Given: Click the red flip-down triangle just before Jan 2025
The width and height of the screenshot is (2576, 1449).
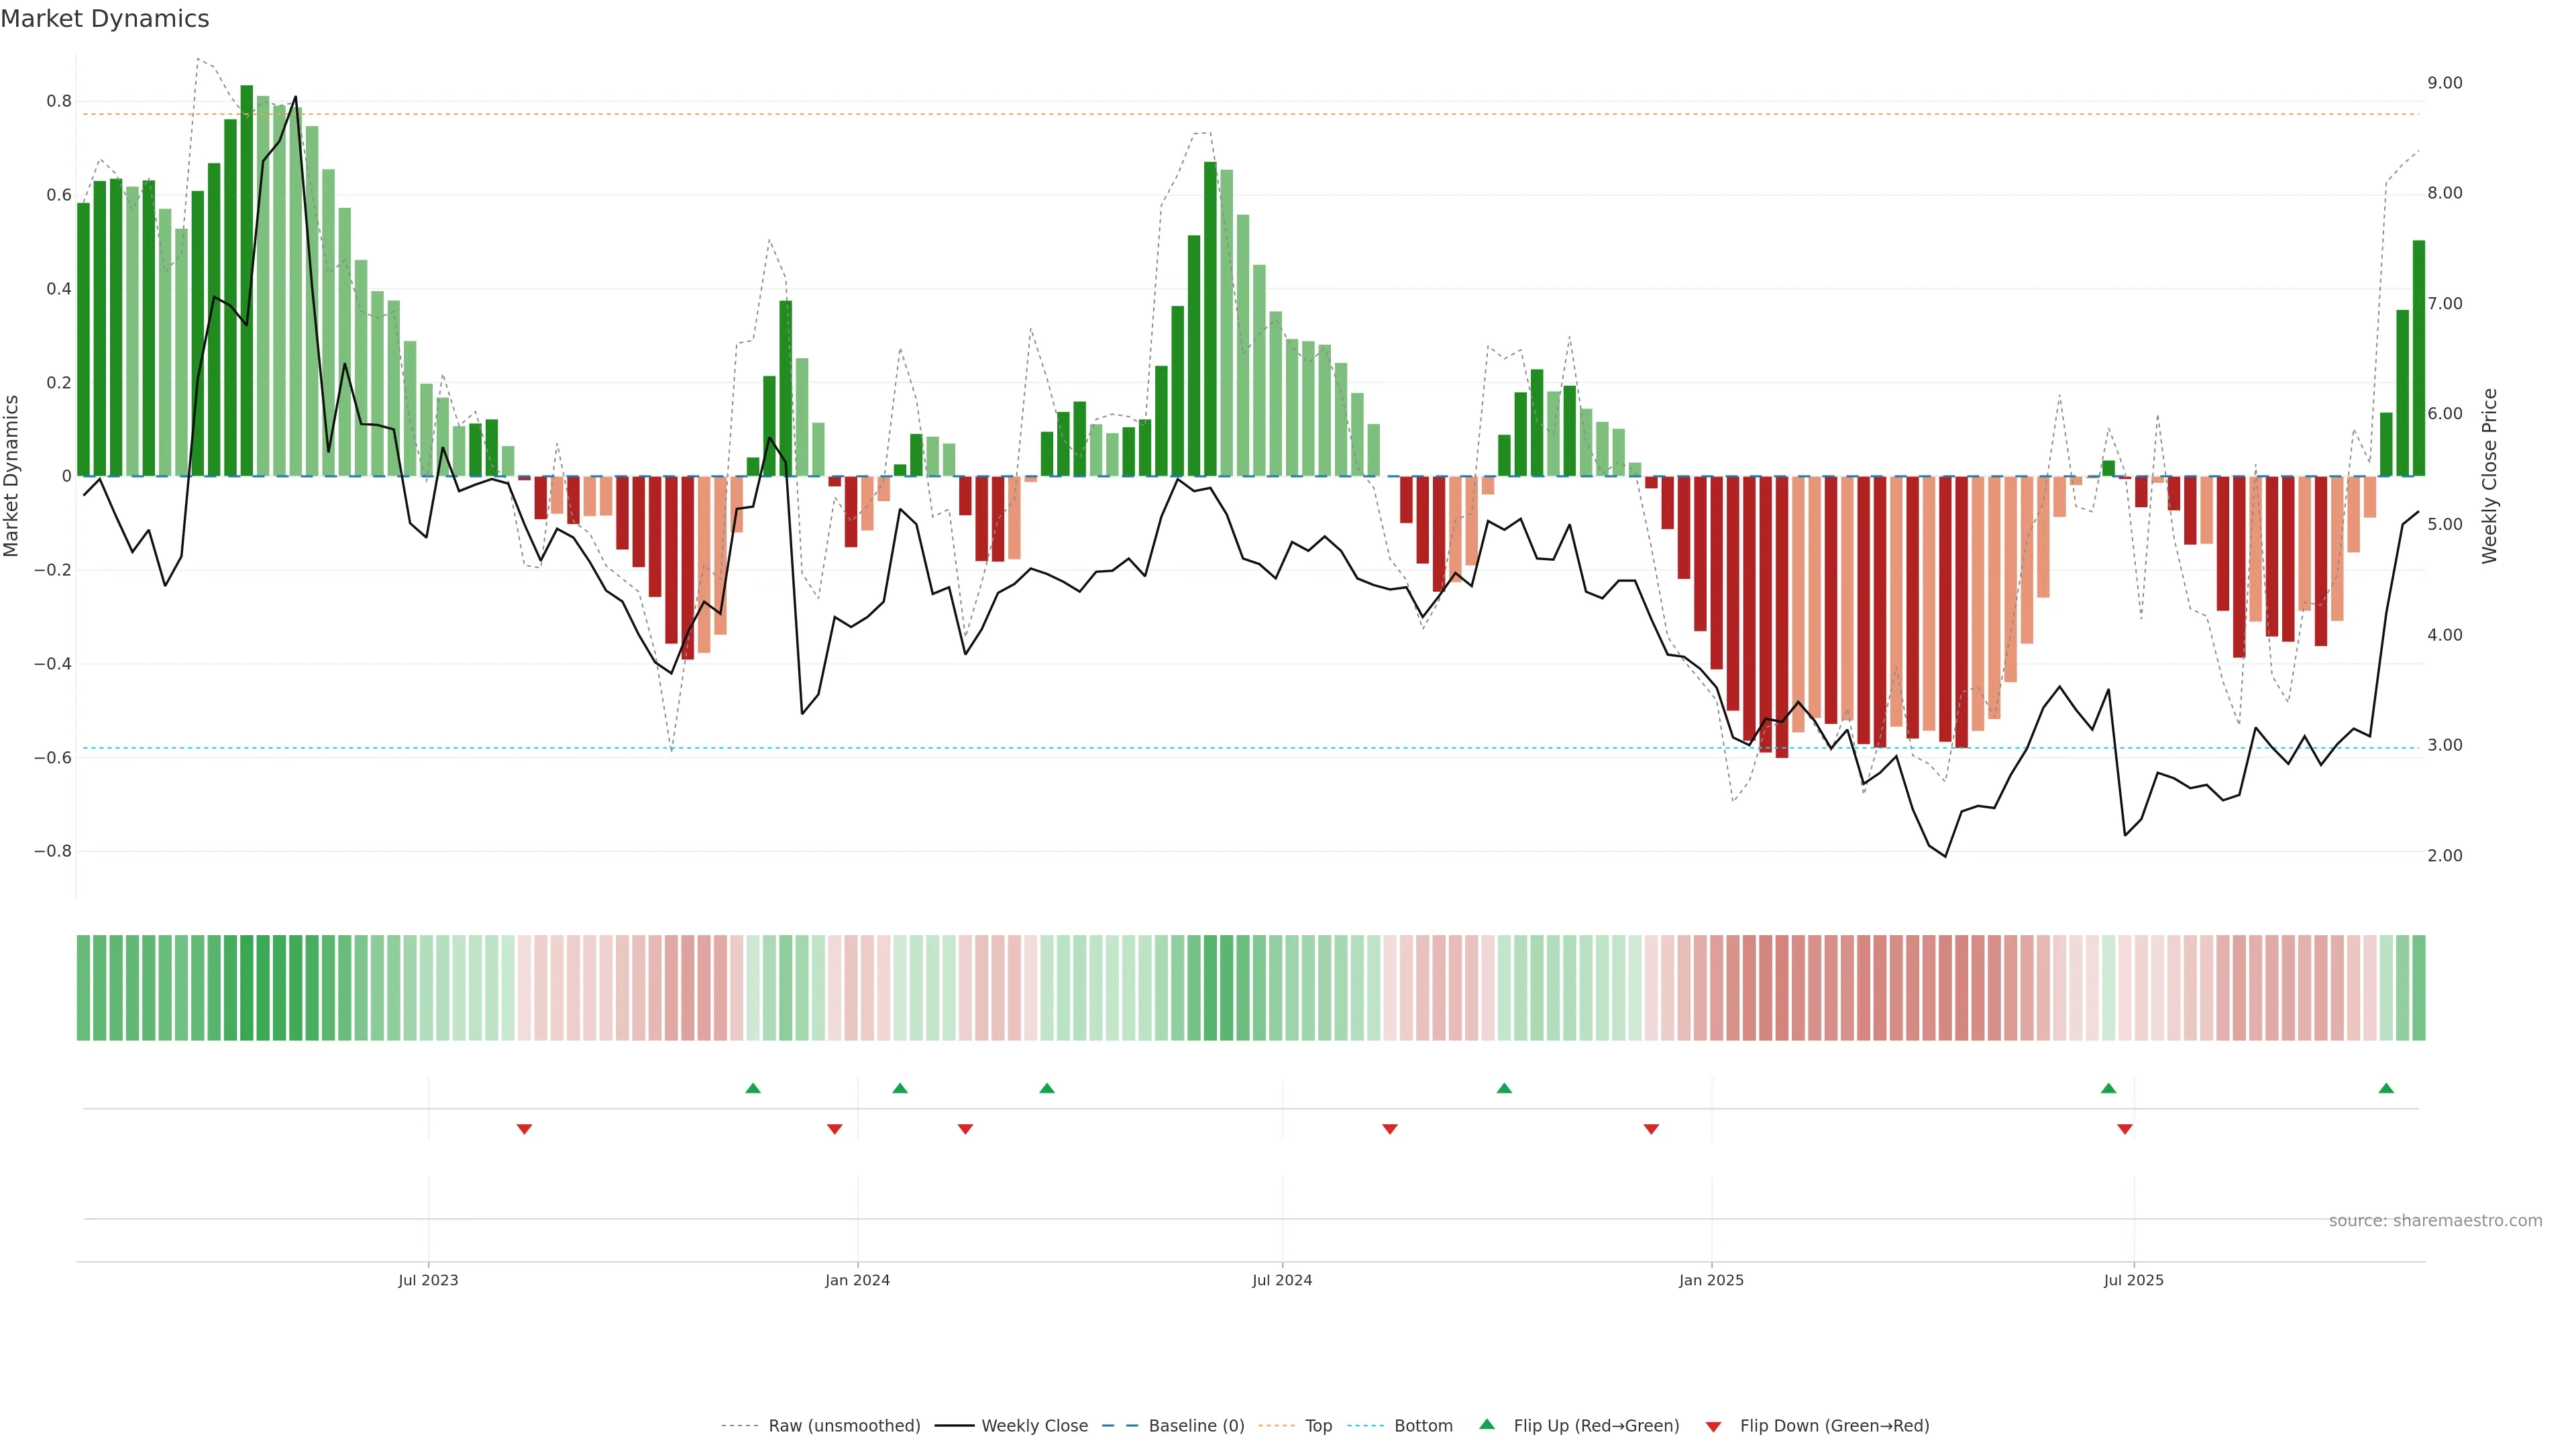Looking at the screenshot, I should pyautogui.click(x=1651, y=1129).
